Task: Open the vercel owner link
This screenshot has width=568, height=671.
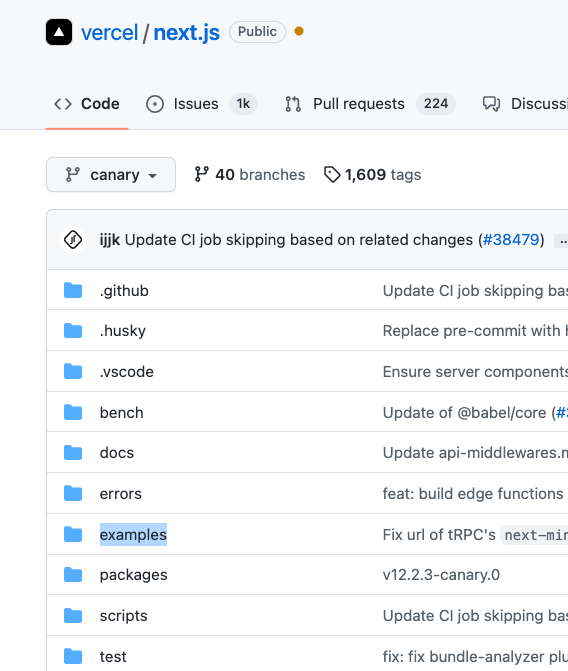Action: pos(110,33)
